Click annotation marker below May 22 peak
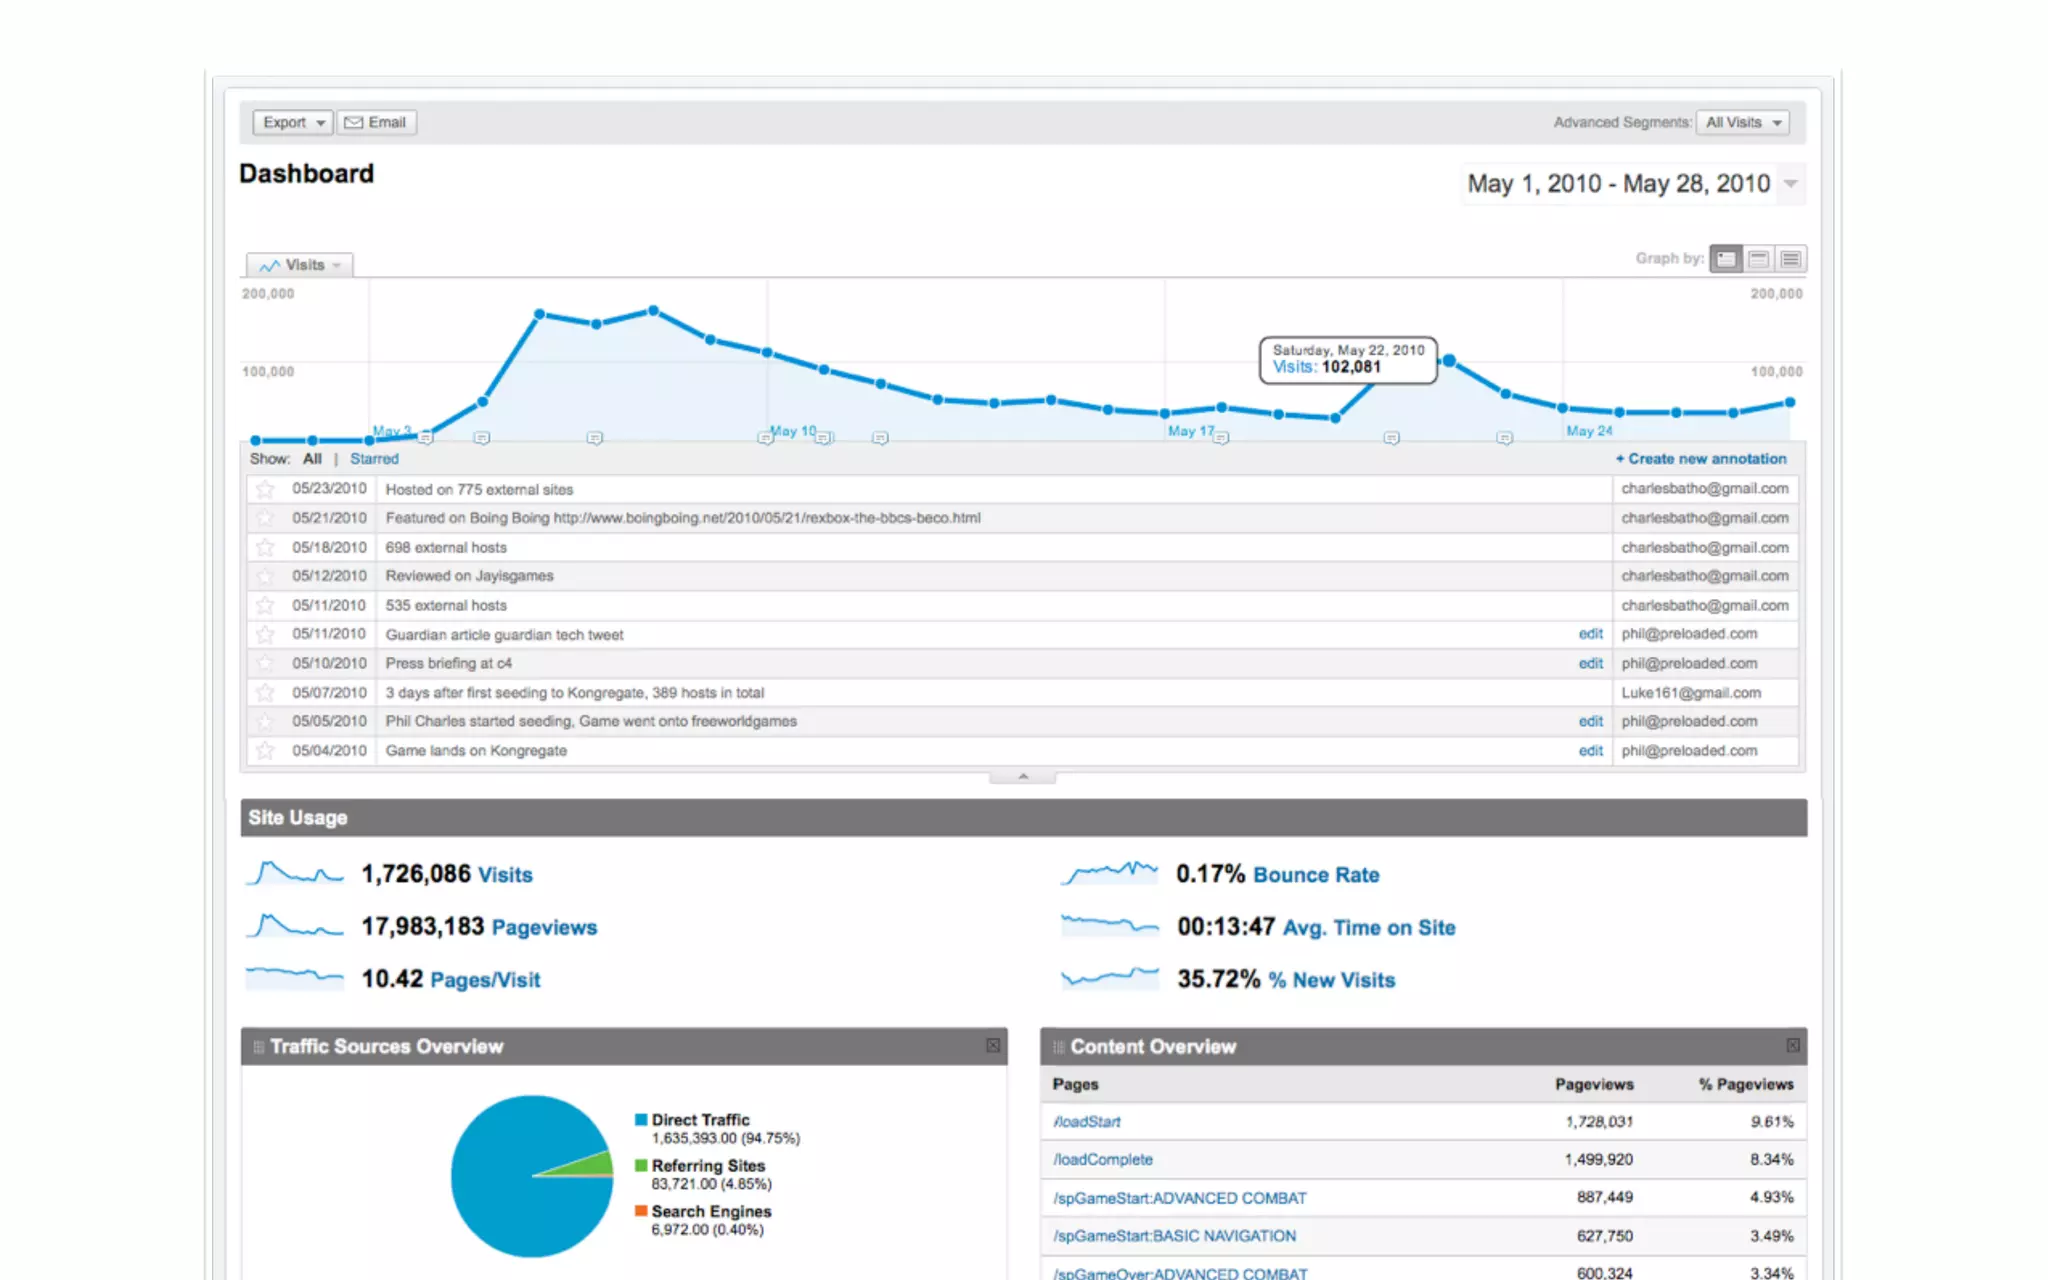 (x=1391, y=438)
